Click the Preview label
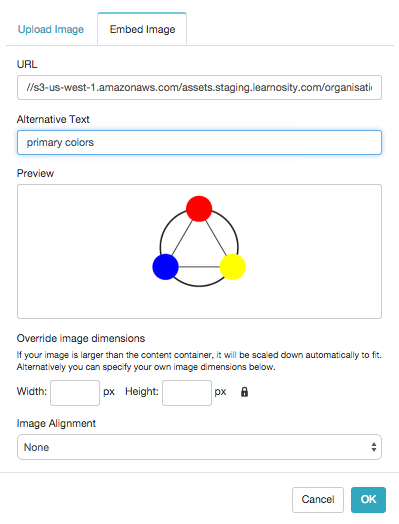The width and height of the screenshot is (399, 524). [x=35, y=173]
